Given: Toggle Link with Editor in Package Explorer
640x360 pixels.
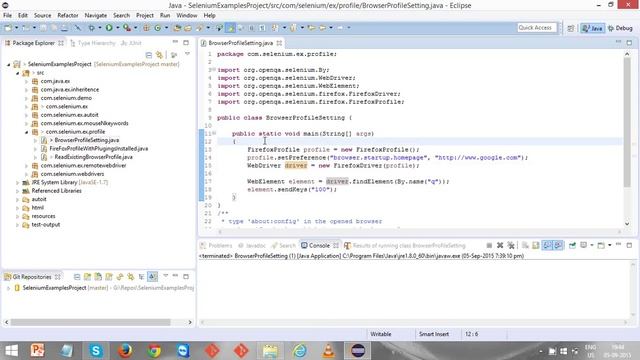Looking at the screenshot, I should point(159,55).
